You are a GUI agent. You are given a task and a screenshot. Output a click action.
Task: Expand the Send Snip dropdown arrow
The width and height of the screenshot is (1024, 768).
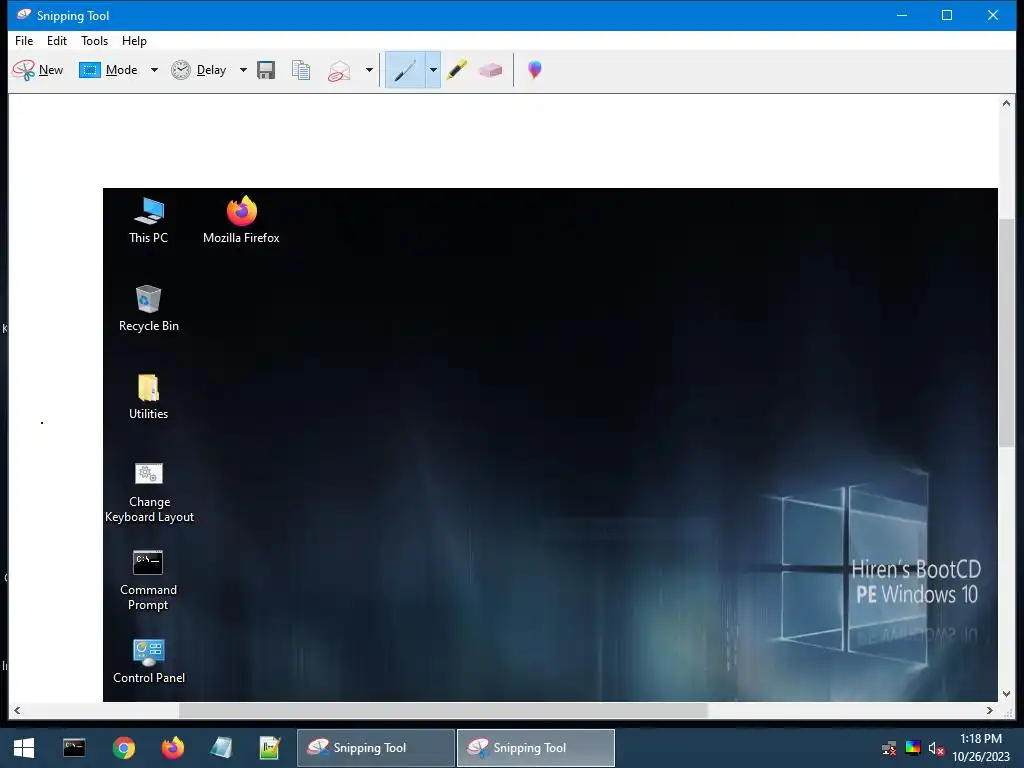click(x=369, y=70)
